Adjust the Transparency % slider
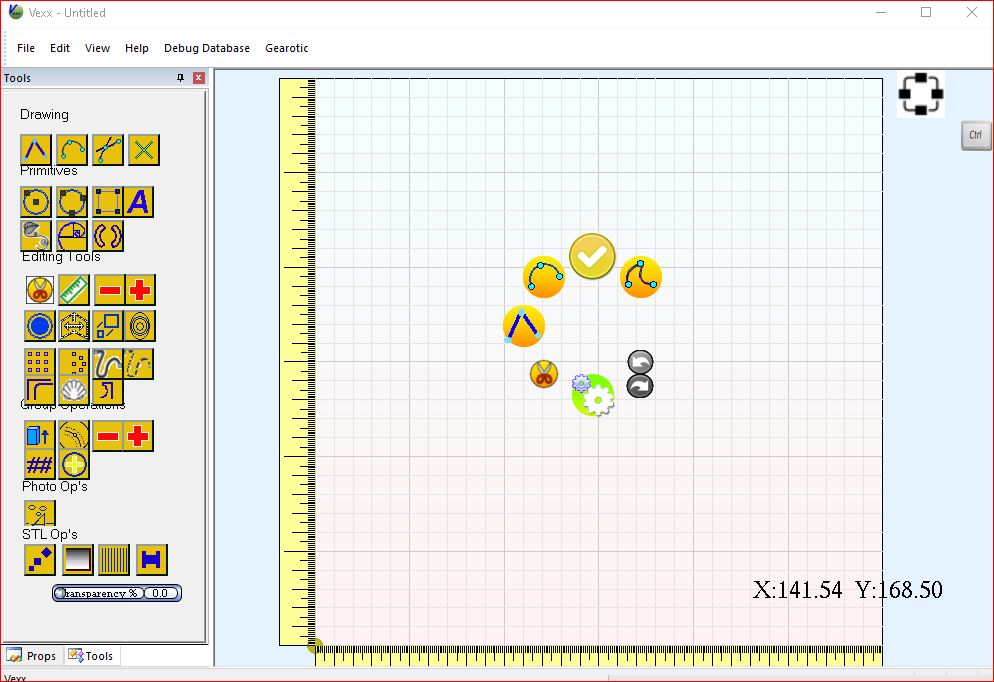The width and height of the screenshot is (994, 682). coord(98,593)
